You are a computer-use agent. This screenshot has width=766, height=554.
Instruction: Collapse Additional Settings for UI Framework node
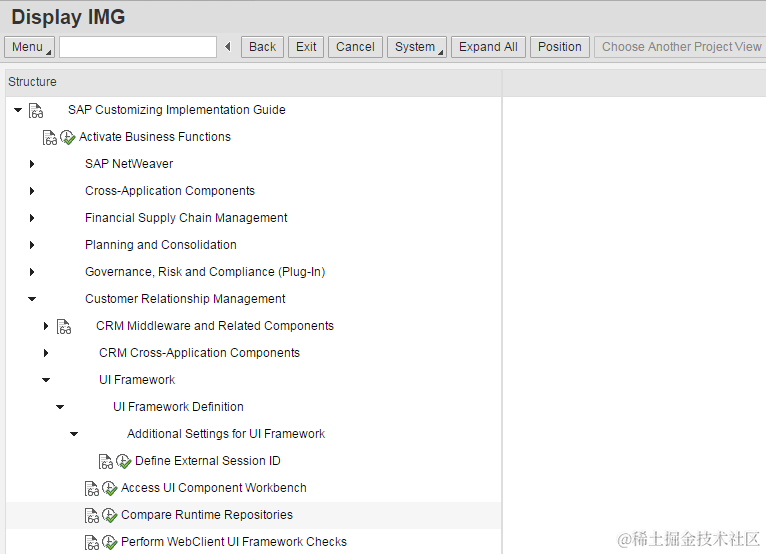[74, 434]
